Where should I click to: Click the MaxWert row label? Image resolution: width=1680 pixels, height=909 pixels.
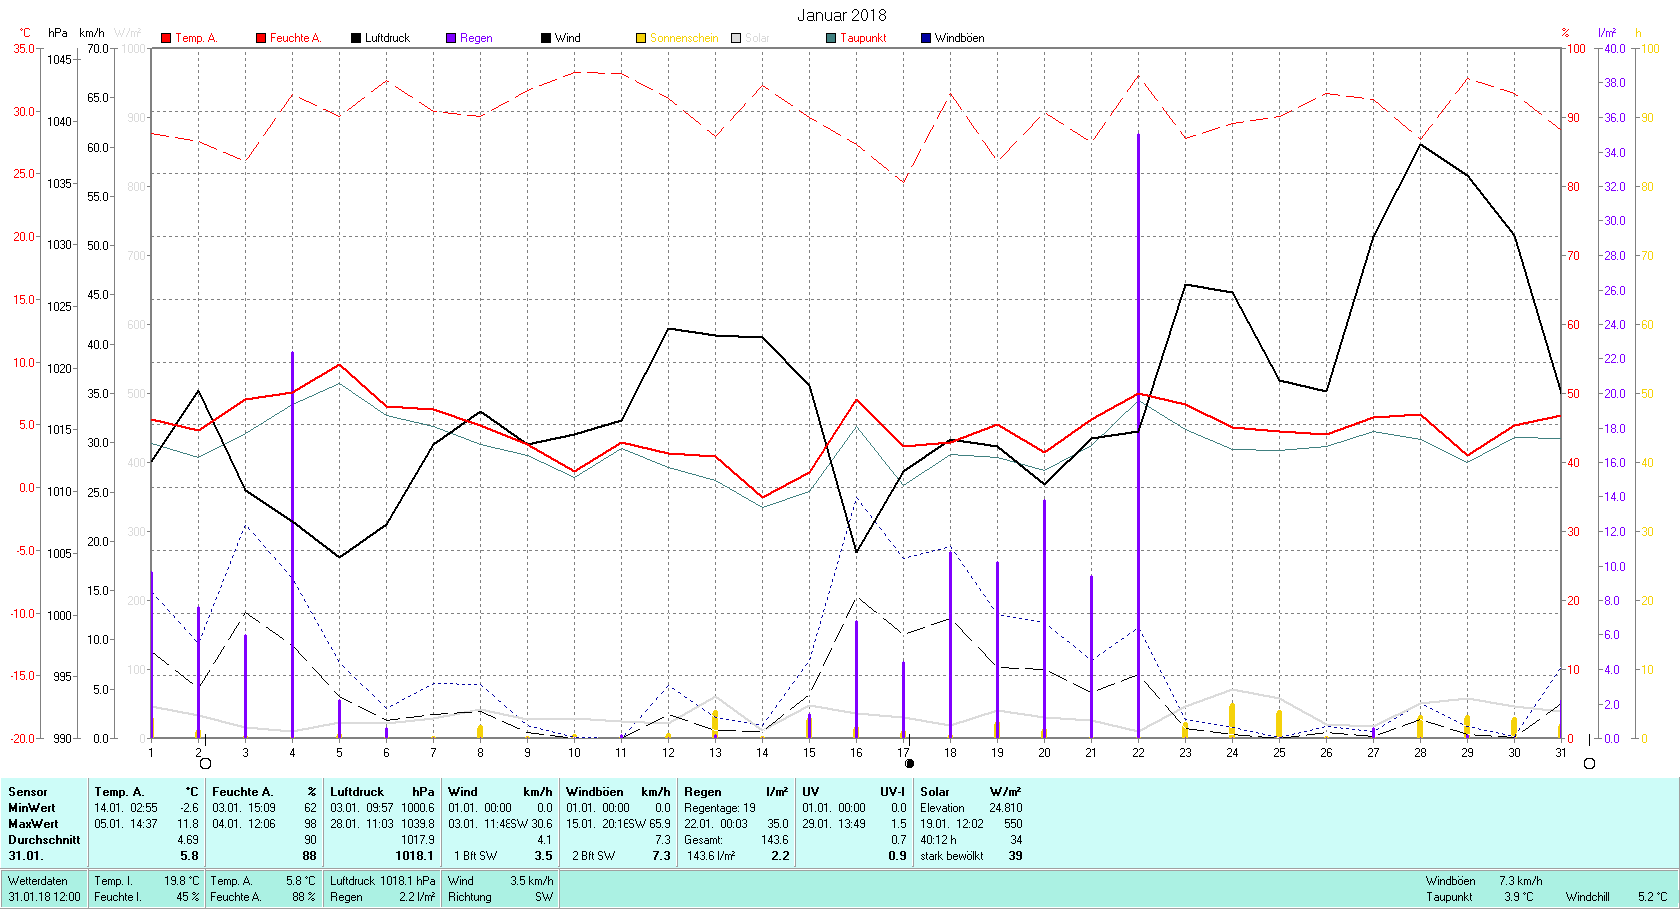click(33, 824)
